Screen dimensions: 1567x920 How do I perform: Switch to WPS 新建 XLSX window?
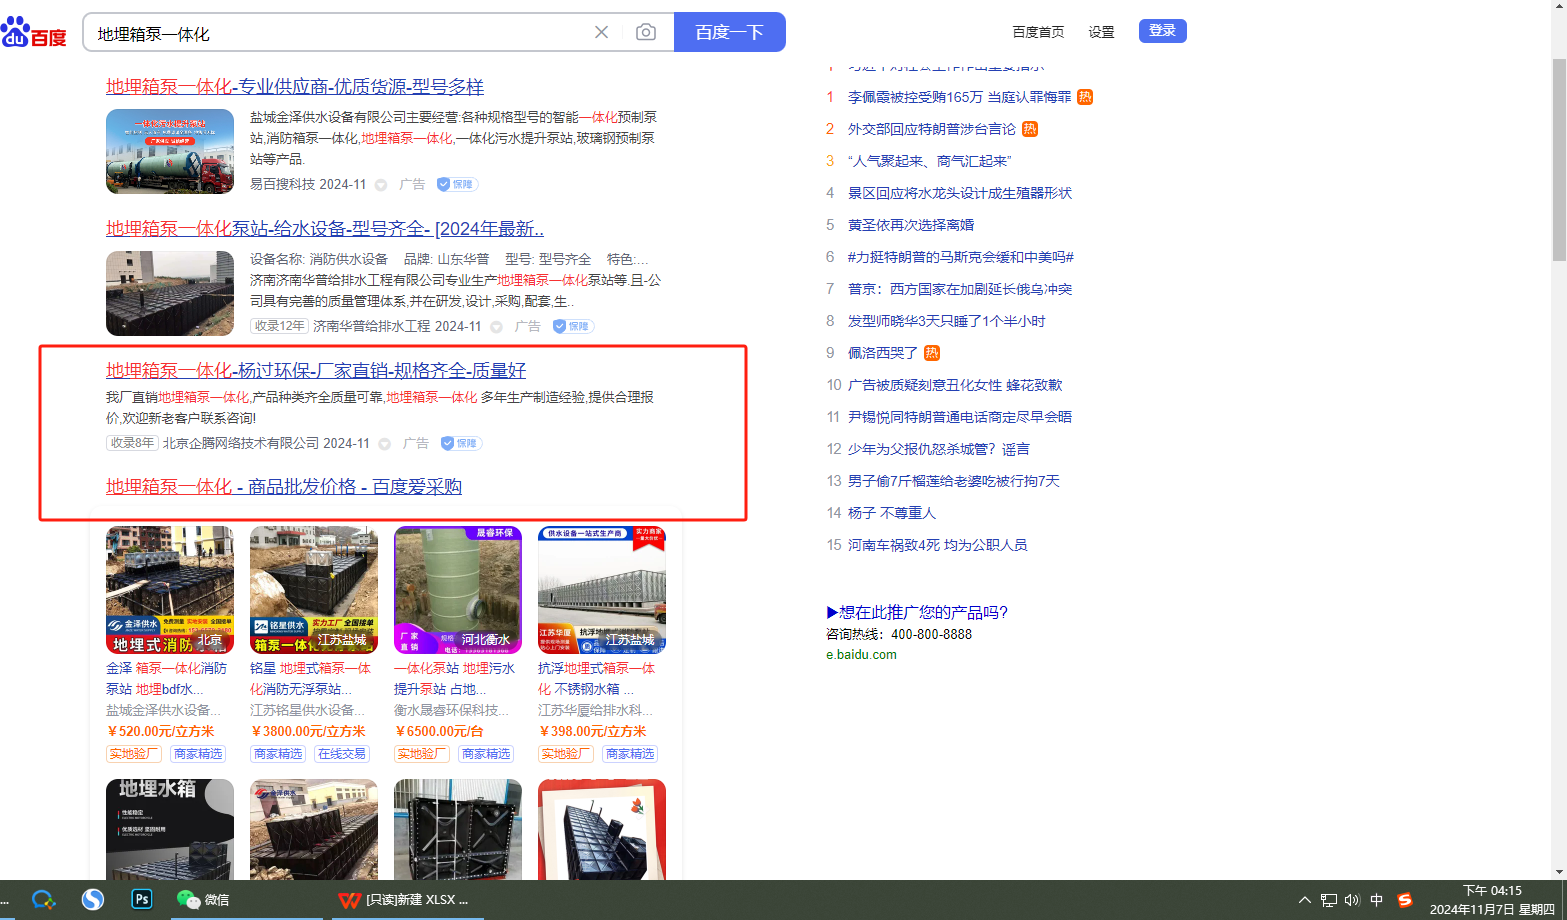tap(403, 900)
